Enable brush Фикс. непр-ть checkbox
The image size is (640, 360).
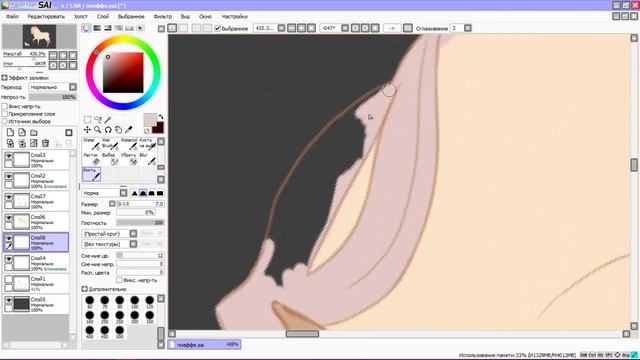(119, 280)
